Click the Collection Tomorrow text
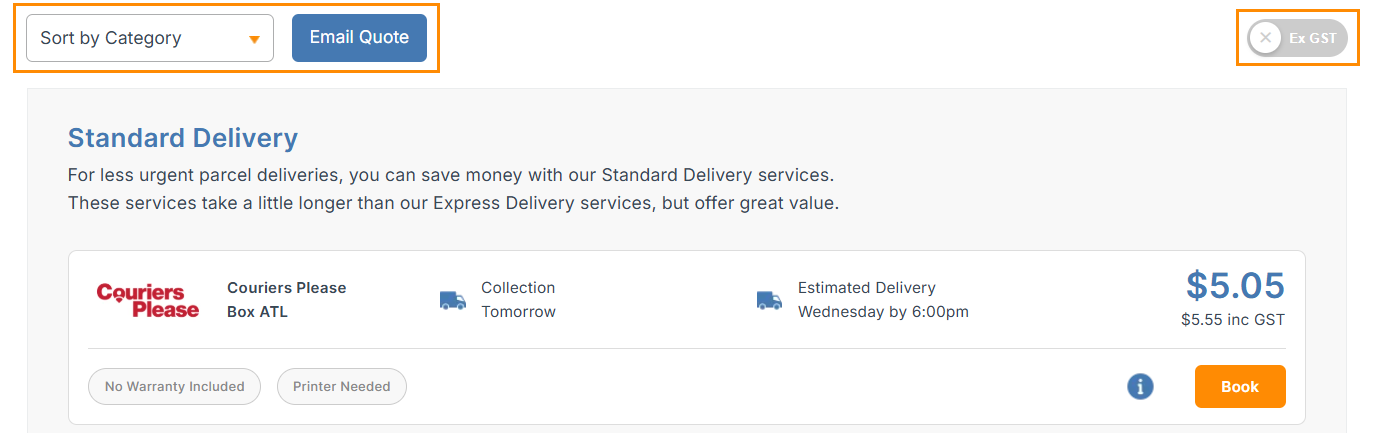The image size is (1377, 433). 518,300
